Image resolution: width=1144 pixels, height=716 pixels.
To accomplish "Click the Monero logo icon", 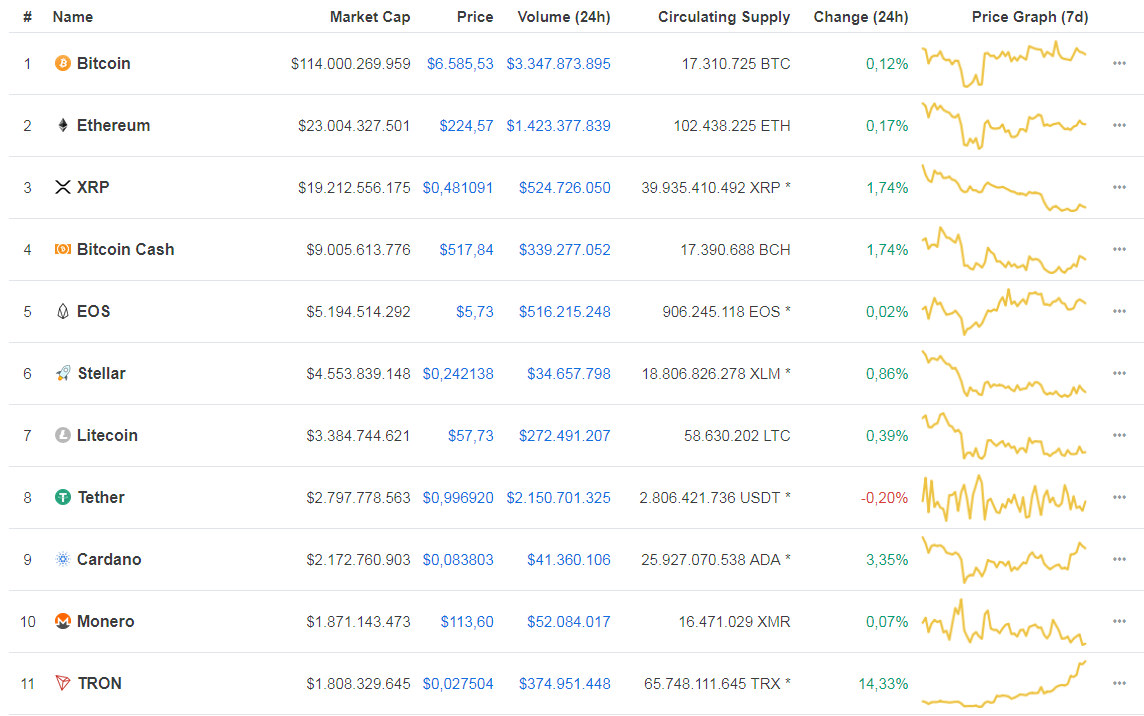I will [x=63, y=622].
